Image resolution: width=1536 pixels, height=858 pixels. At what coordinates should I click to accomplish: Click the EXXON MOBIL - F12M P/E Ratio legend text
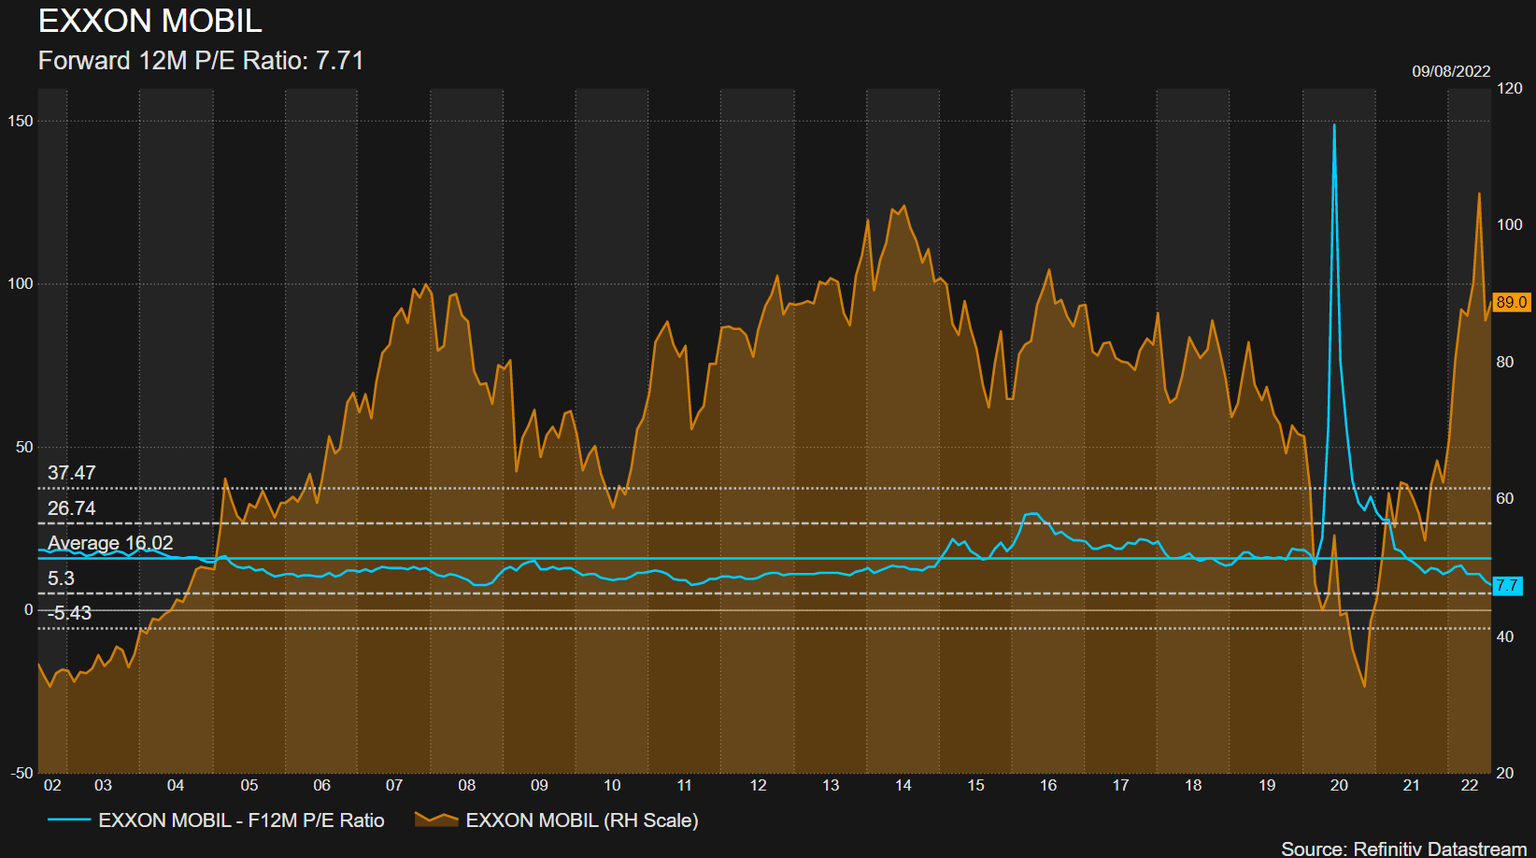coord(241,820)
